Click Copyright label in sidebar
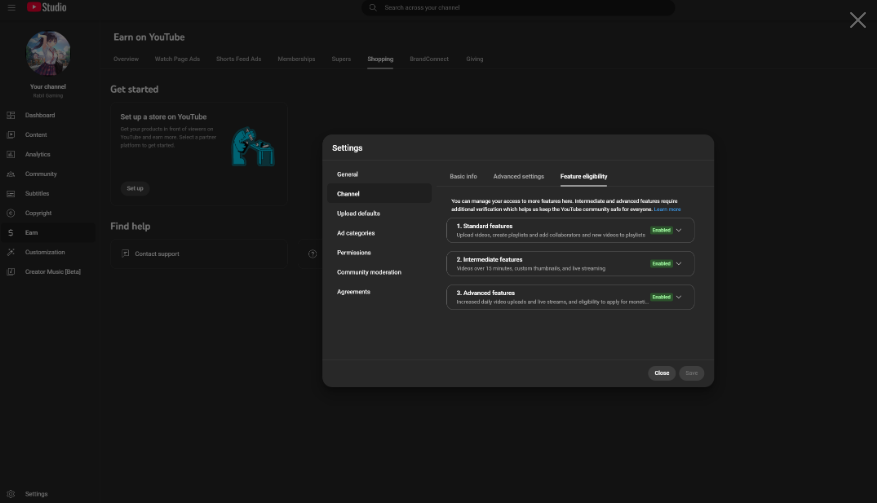The height and width of the screenshot is (503, 877). [x=38, y=213]
